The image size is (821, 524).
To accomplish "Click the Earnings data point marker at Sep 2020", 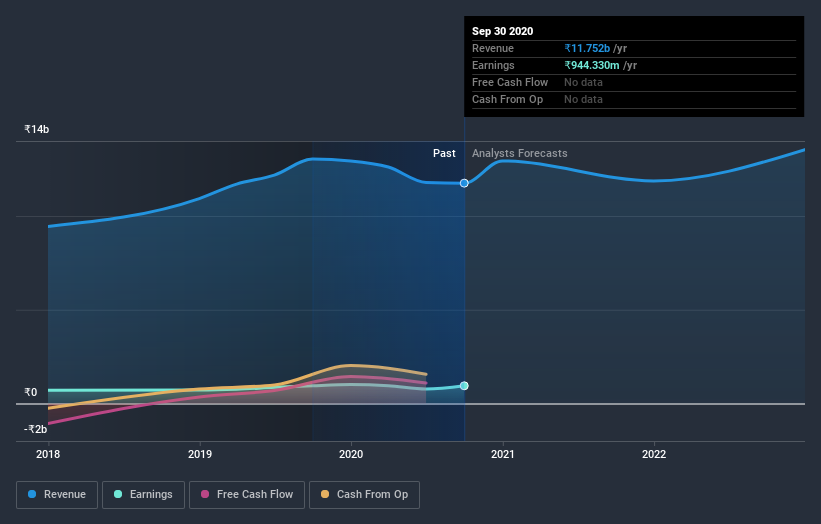I will coord(464,386).
